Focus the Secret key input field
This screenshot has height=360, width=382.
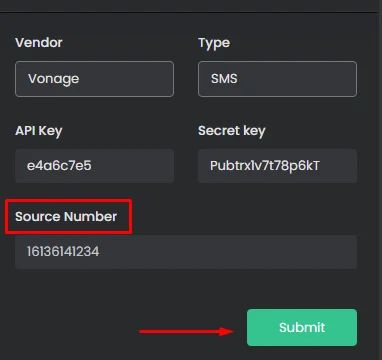(277, 166)
